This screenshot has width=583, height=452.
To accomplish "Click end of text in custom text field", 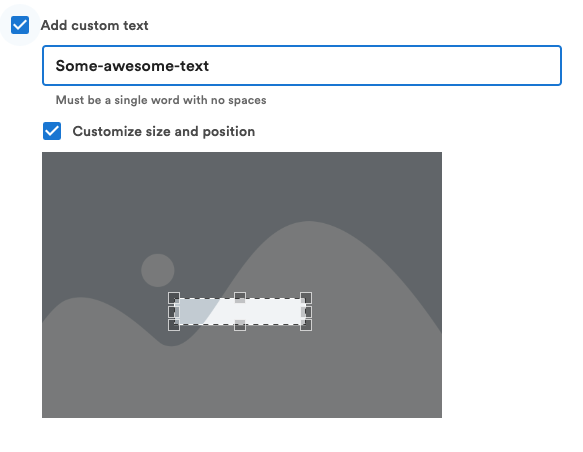I will (210, 66).
